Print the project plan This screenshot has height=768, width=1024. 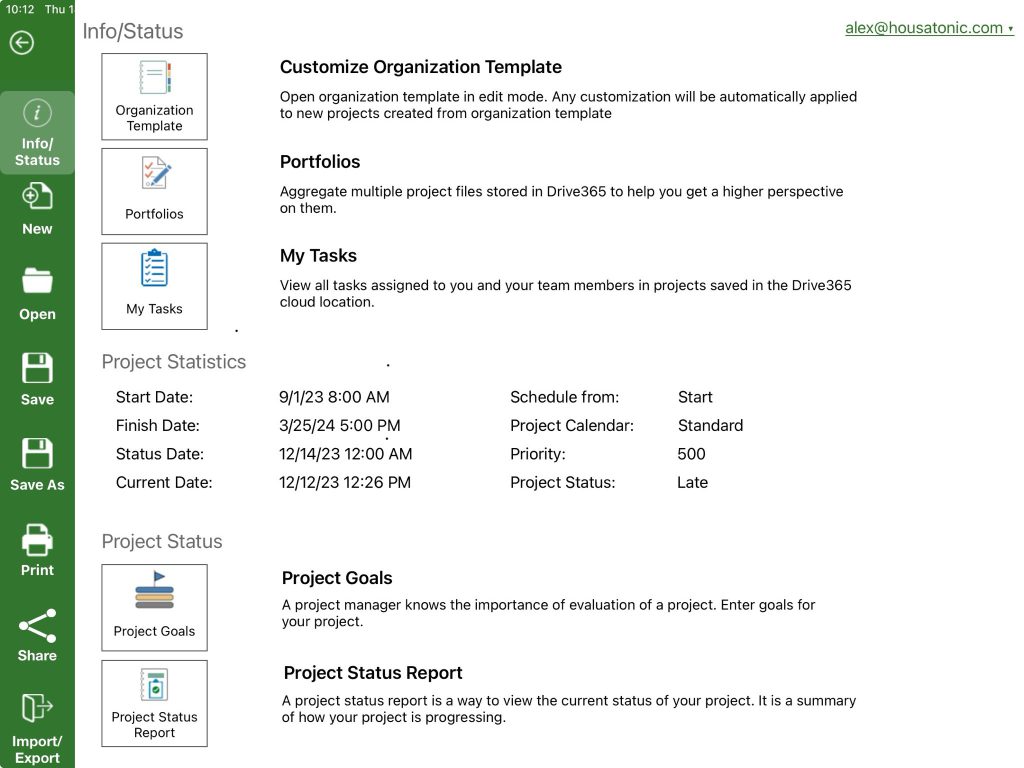coord(37,550)
